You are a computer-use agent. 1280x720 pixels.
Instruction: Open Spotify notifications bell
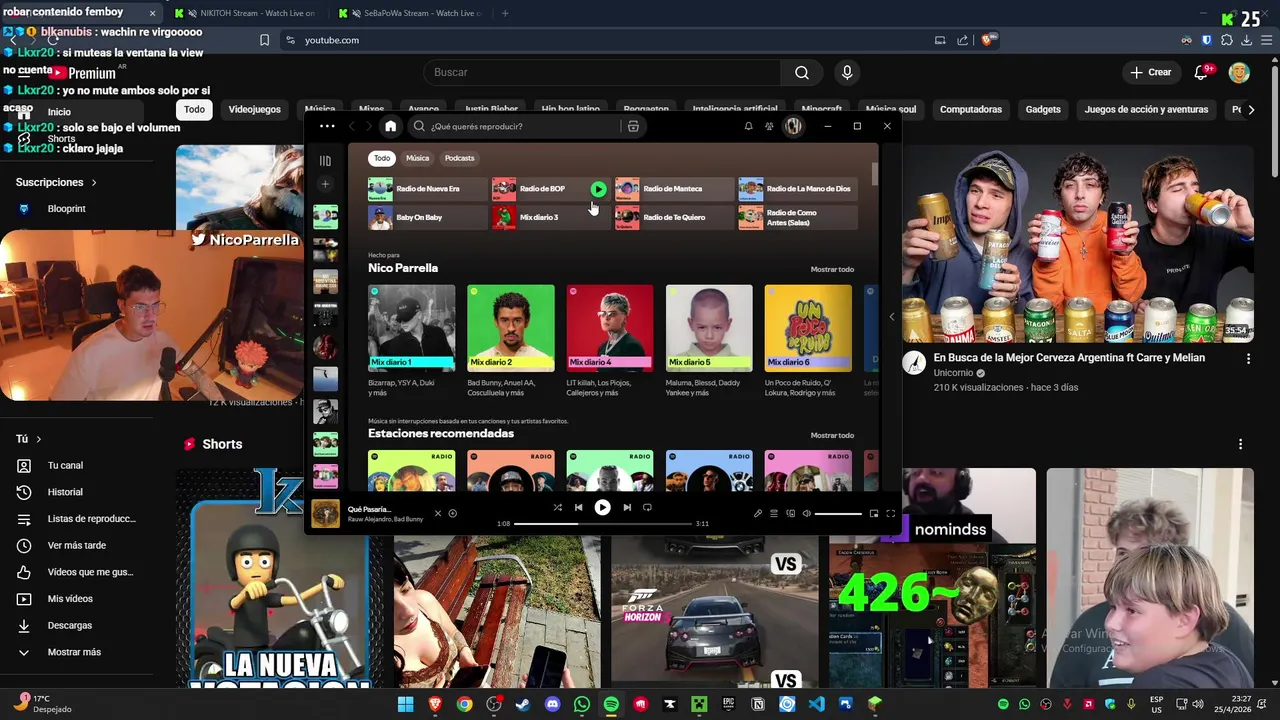click(x=748, y=126)
